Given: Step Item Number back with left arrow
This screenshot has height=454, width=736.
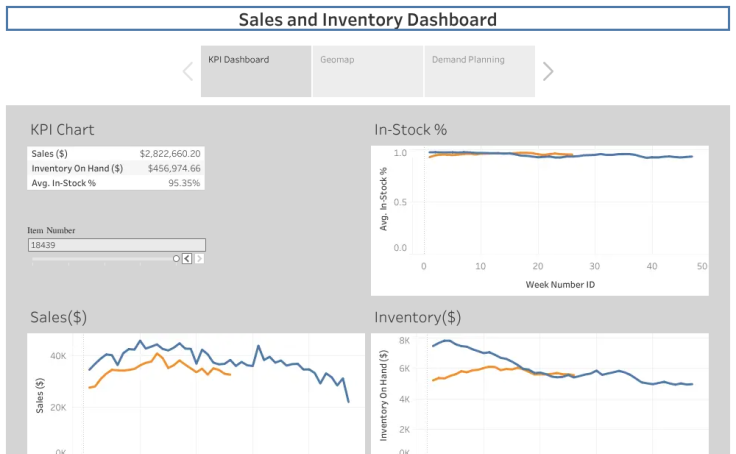Looking at the screenshot, I should [187, 259].
